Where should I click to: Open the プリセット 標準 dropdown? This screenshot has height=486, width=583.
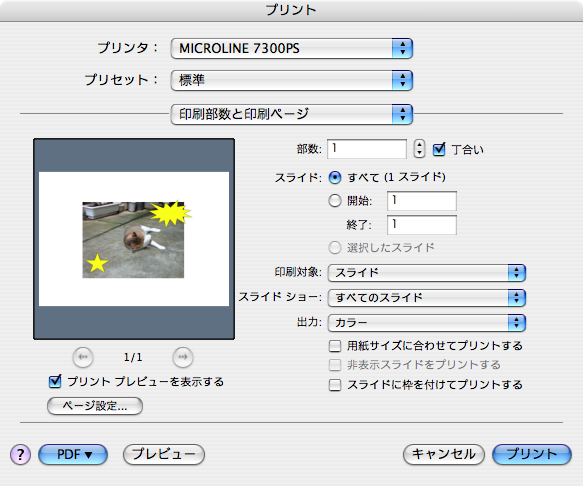[292, 80]
